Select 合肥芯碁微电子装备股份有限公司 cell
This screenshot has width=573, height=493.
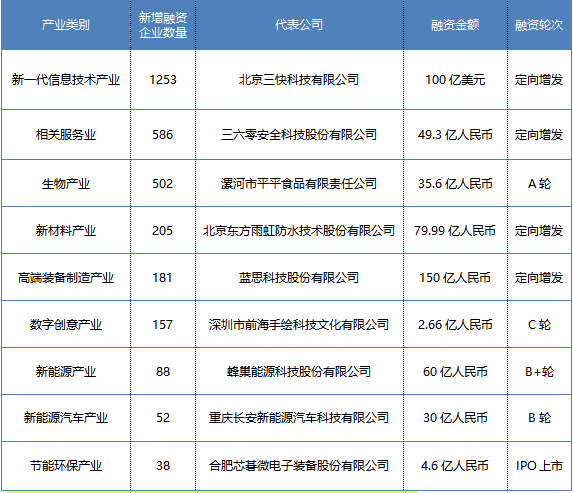299,466
